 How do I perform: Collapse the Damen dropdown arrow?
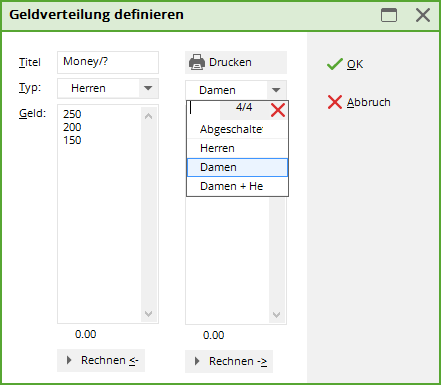[x=276, y=90]
